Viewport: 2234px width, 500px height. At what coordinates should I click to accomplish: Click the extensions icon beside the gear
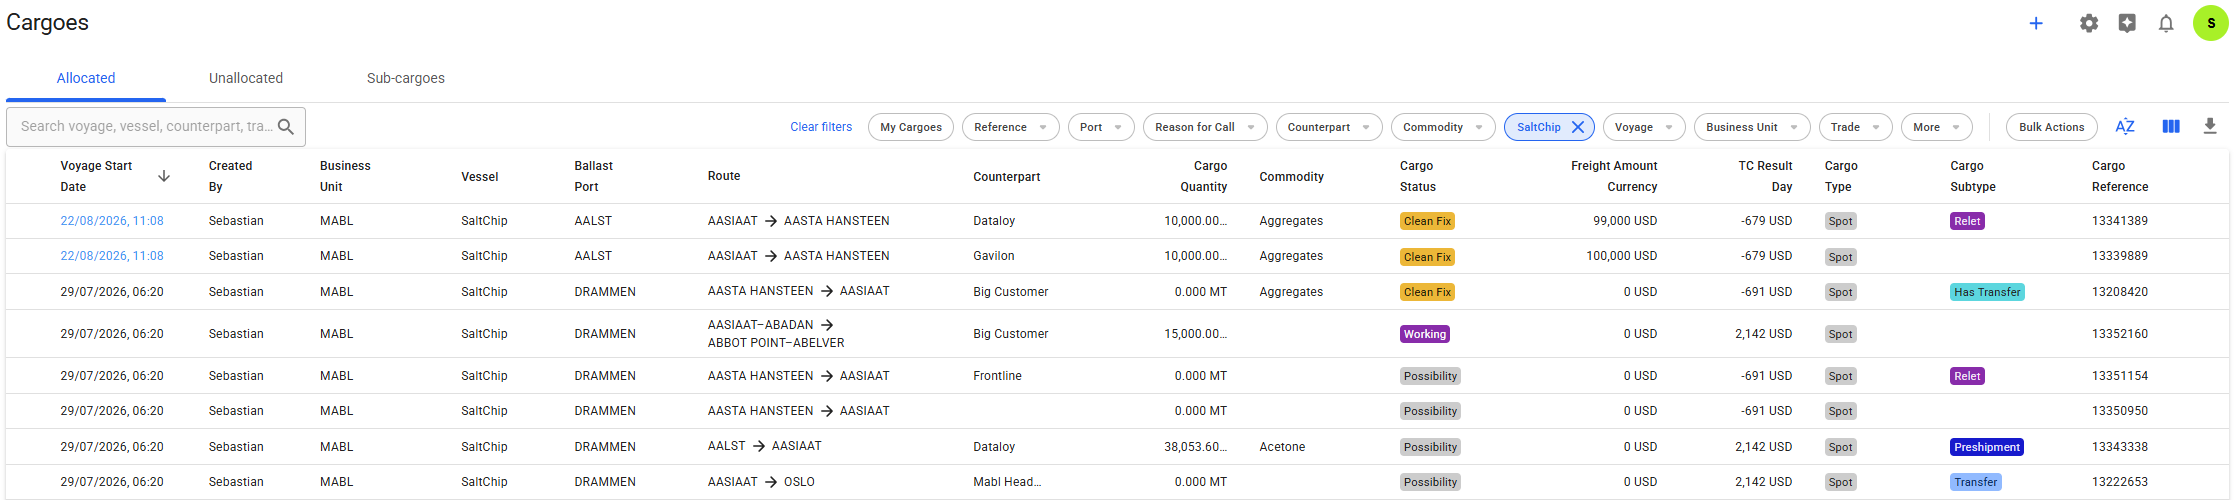coord(2127,23)
